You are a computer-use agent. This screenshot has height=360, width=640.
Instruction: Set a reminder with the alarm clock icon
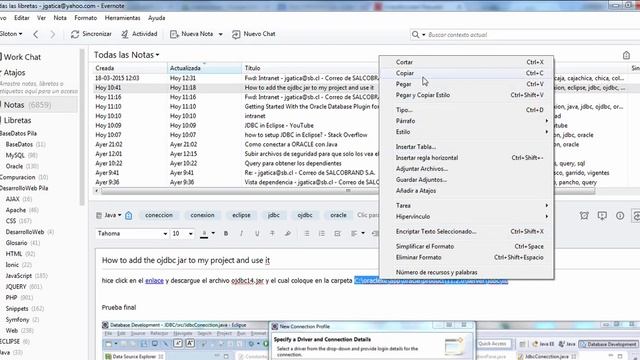[x=584, y=216]
